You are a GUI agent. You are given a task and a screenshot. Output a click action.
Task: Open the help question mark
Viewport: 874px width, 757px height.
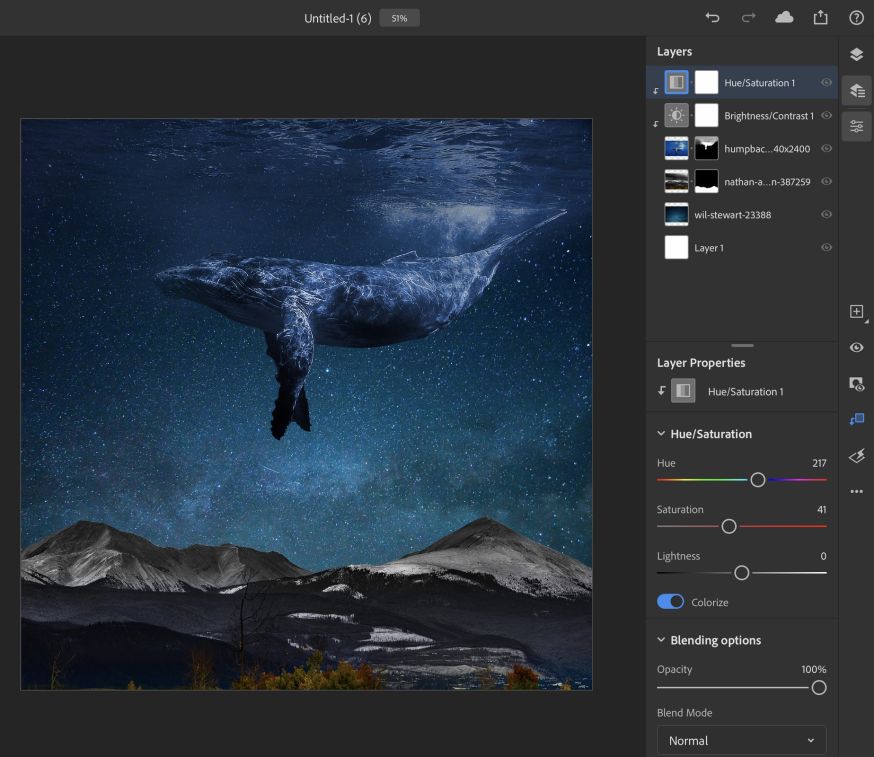coord(856,18)
